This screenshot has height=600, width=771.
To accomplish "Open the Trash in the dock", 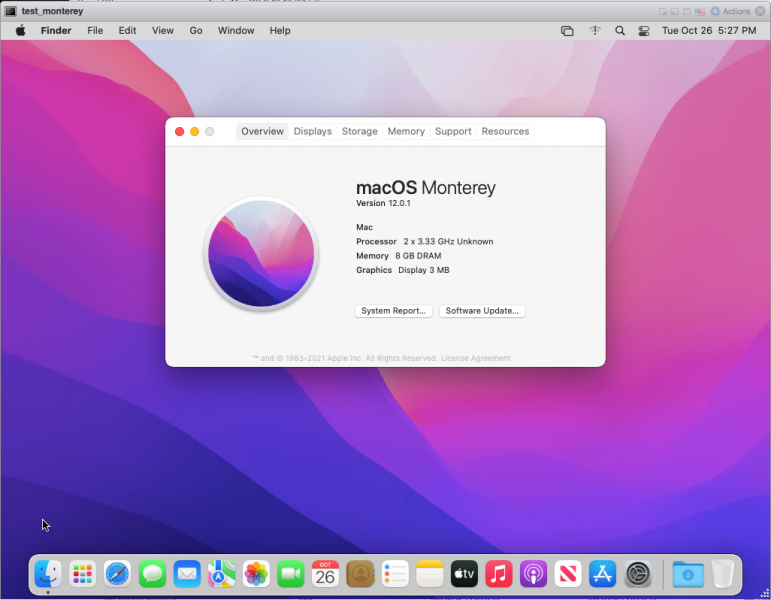I will pyautogui.click(x=723, y=574).
